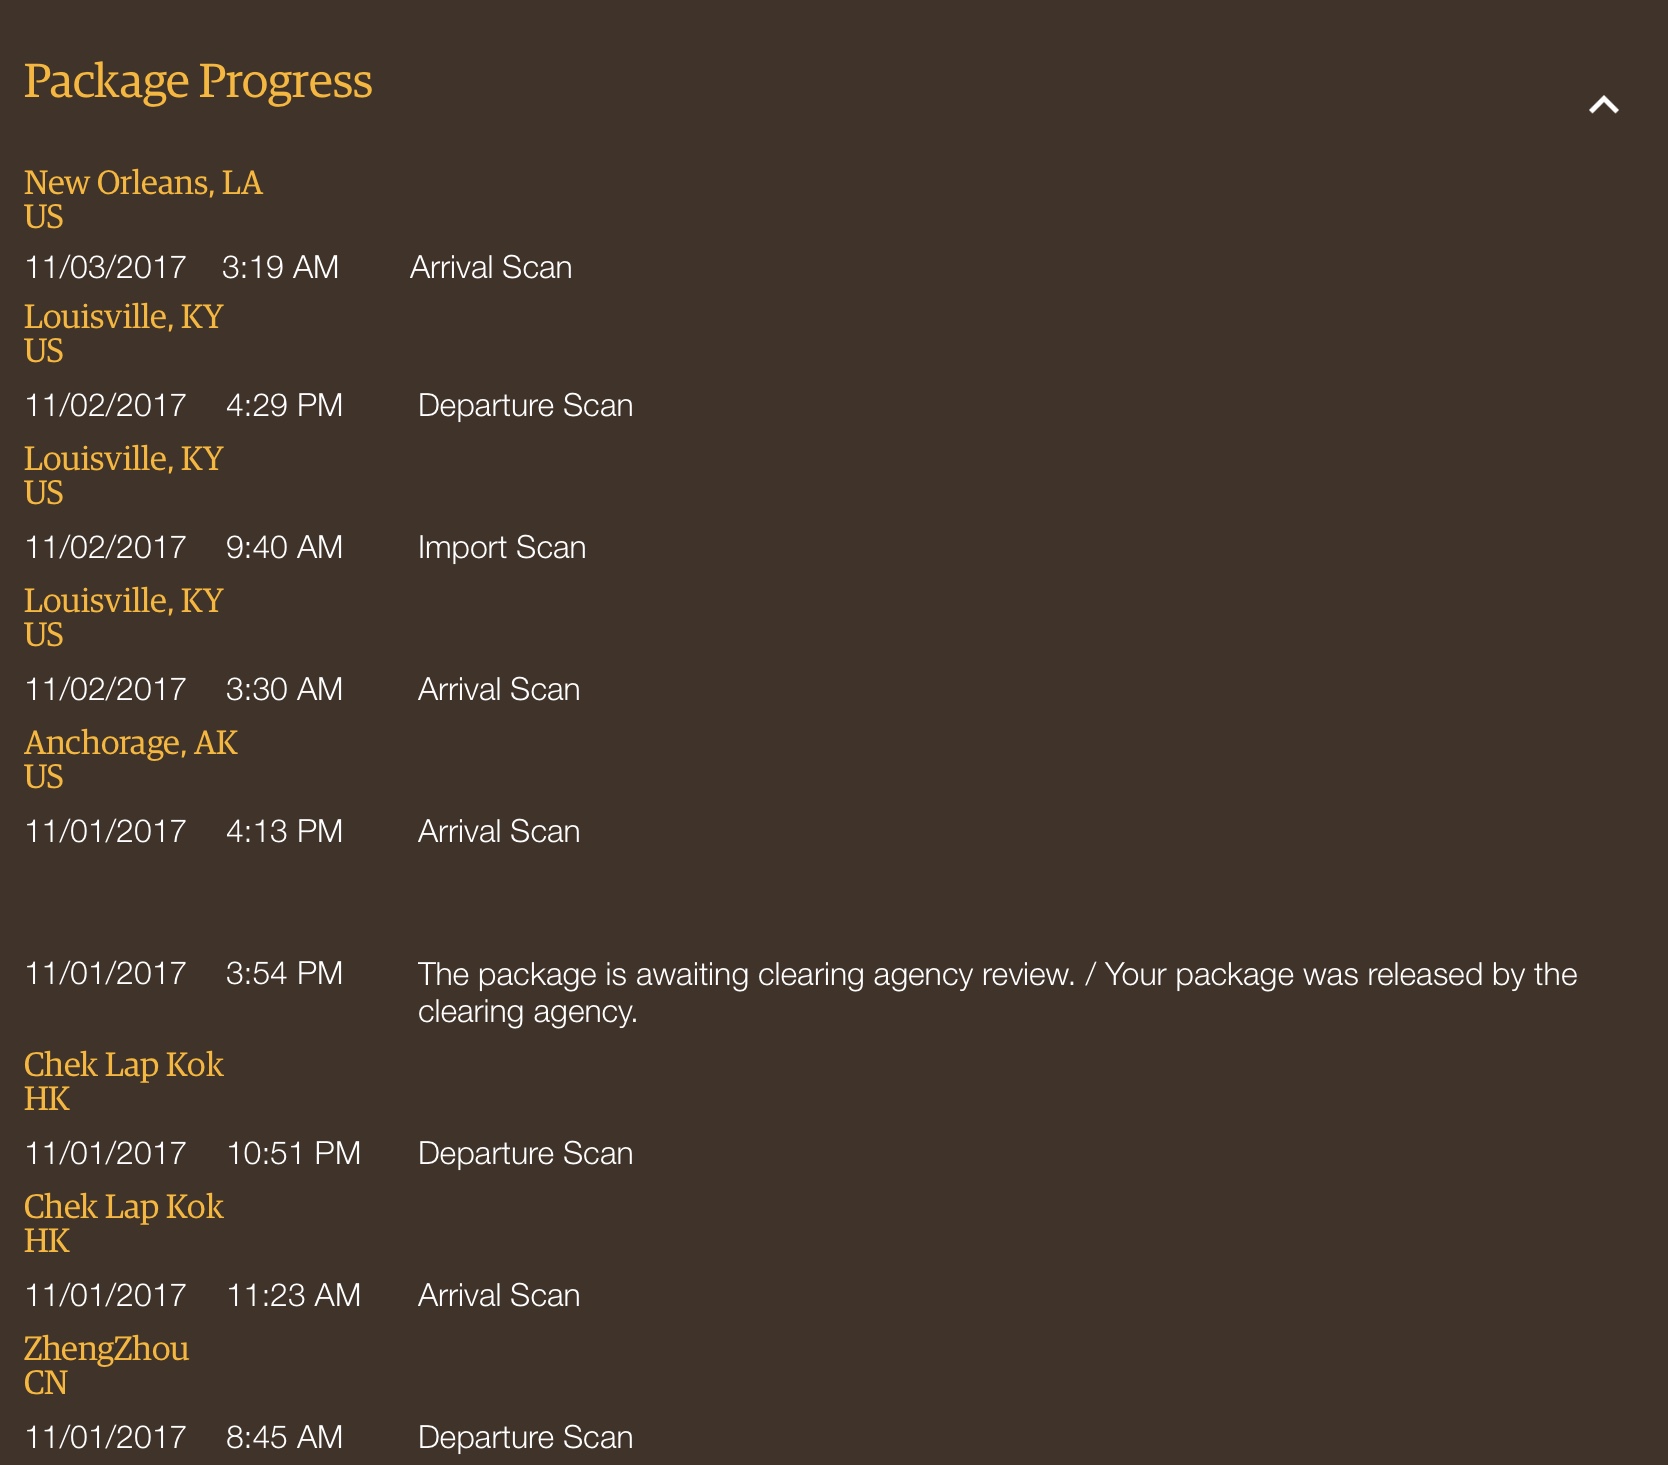Click the 3:54 PM timestamp

284,974
